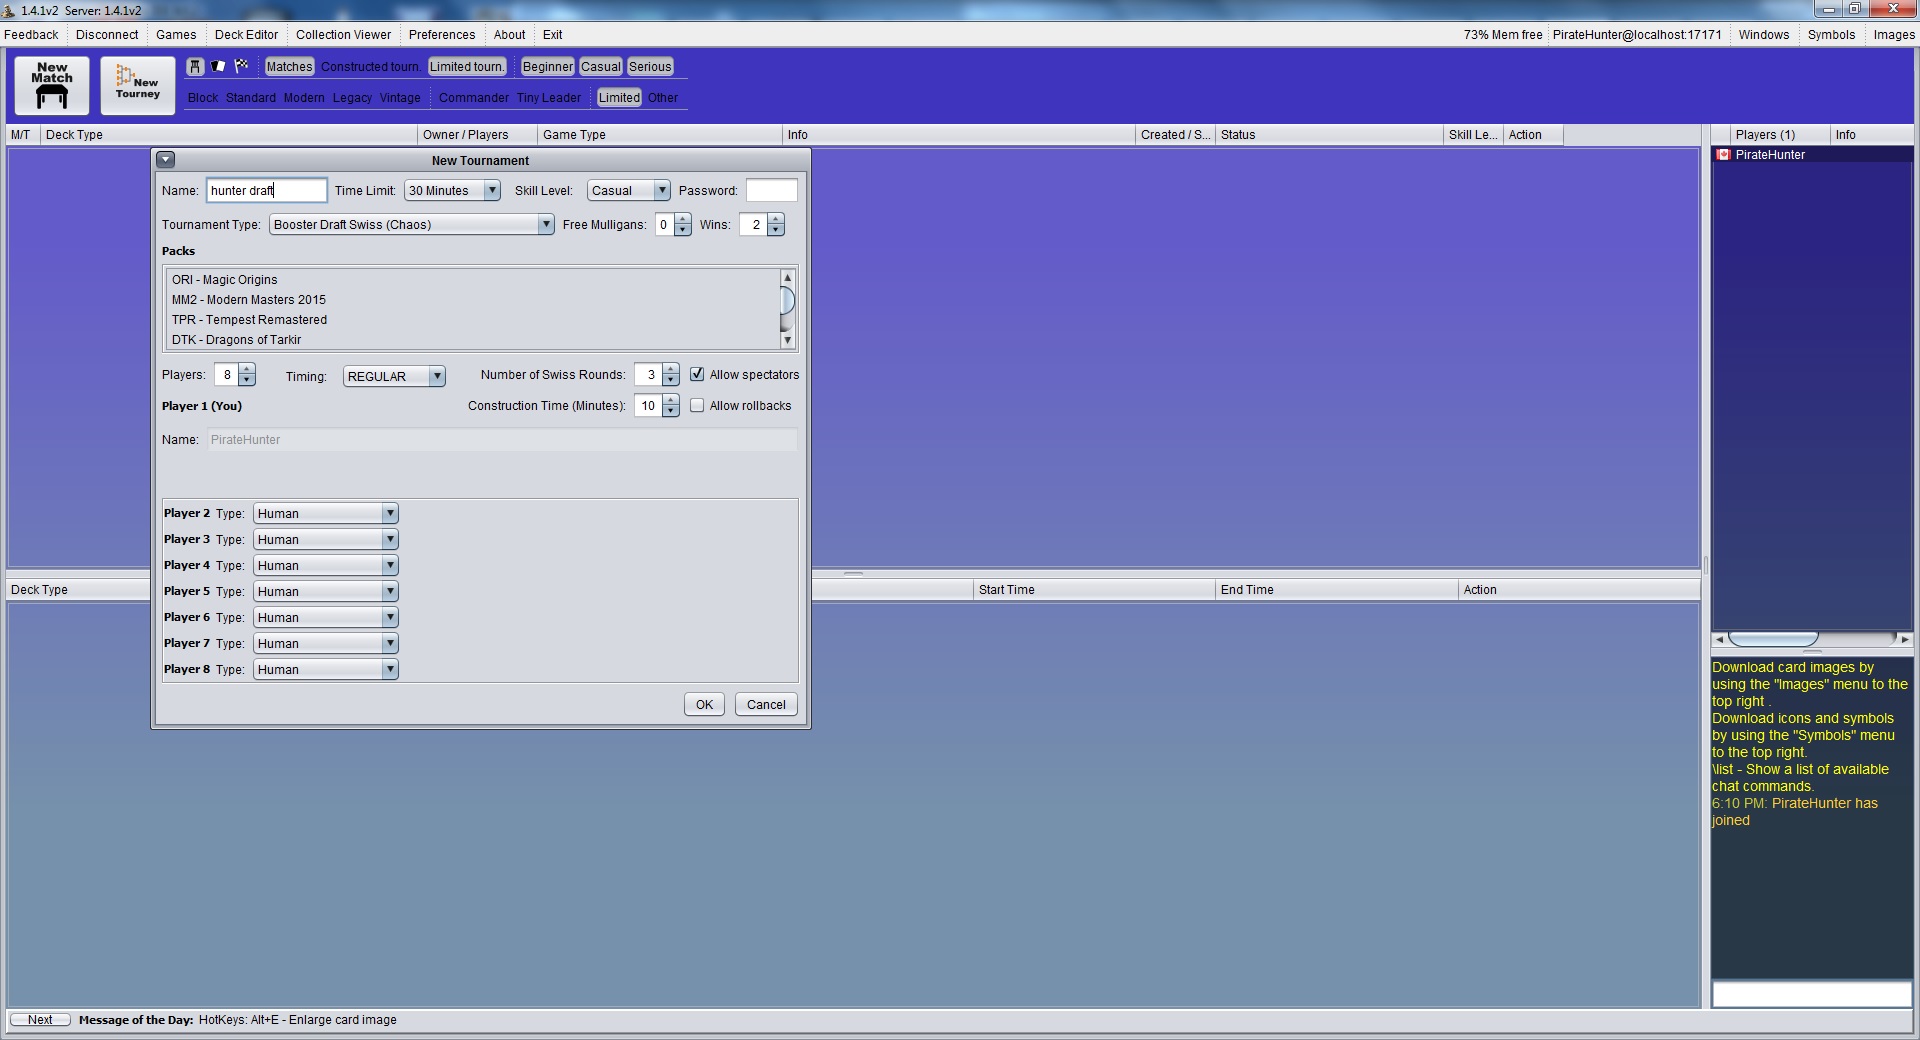Click the New Tourney bracket button
This screenshot has width=1920, height=1040.
click(x=137, y=85)
